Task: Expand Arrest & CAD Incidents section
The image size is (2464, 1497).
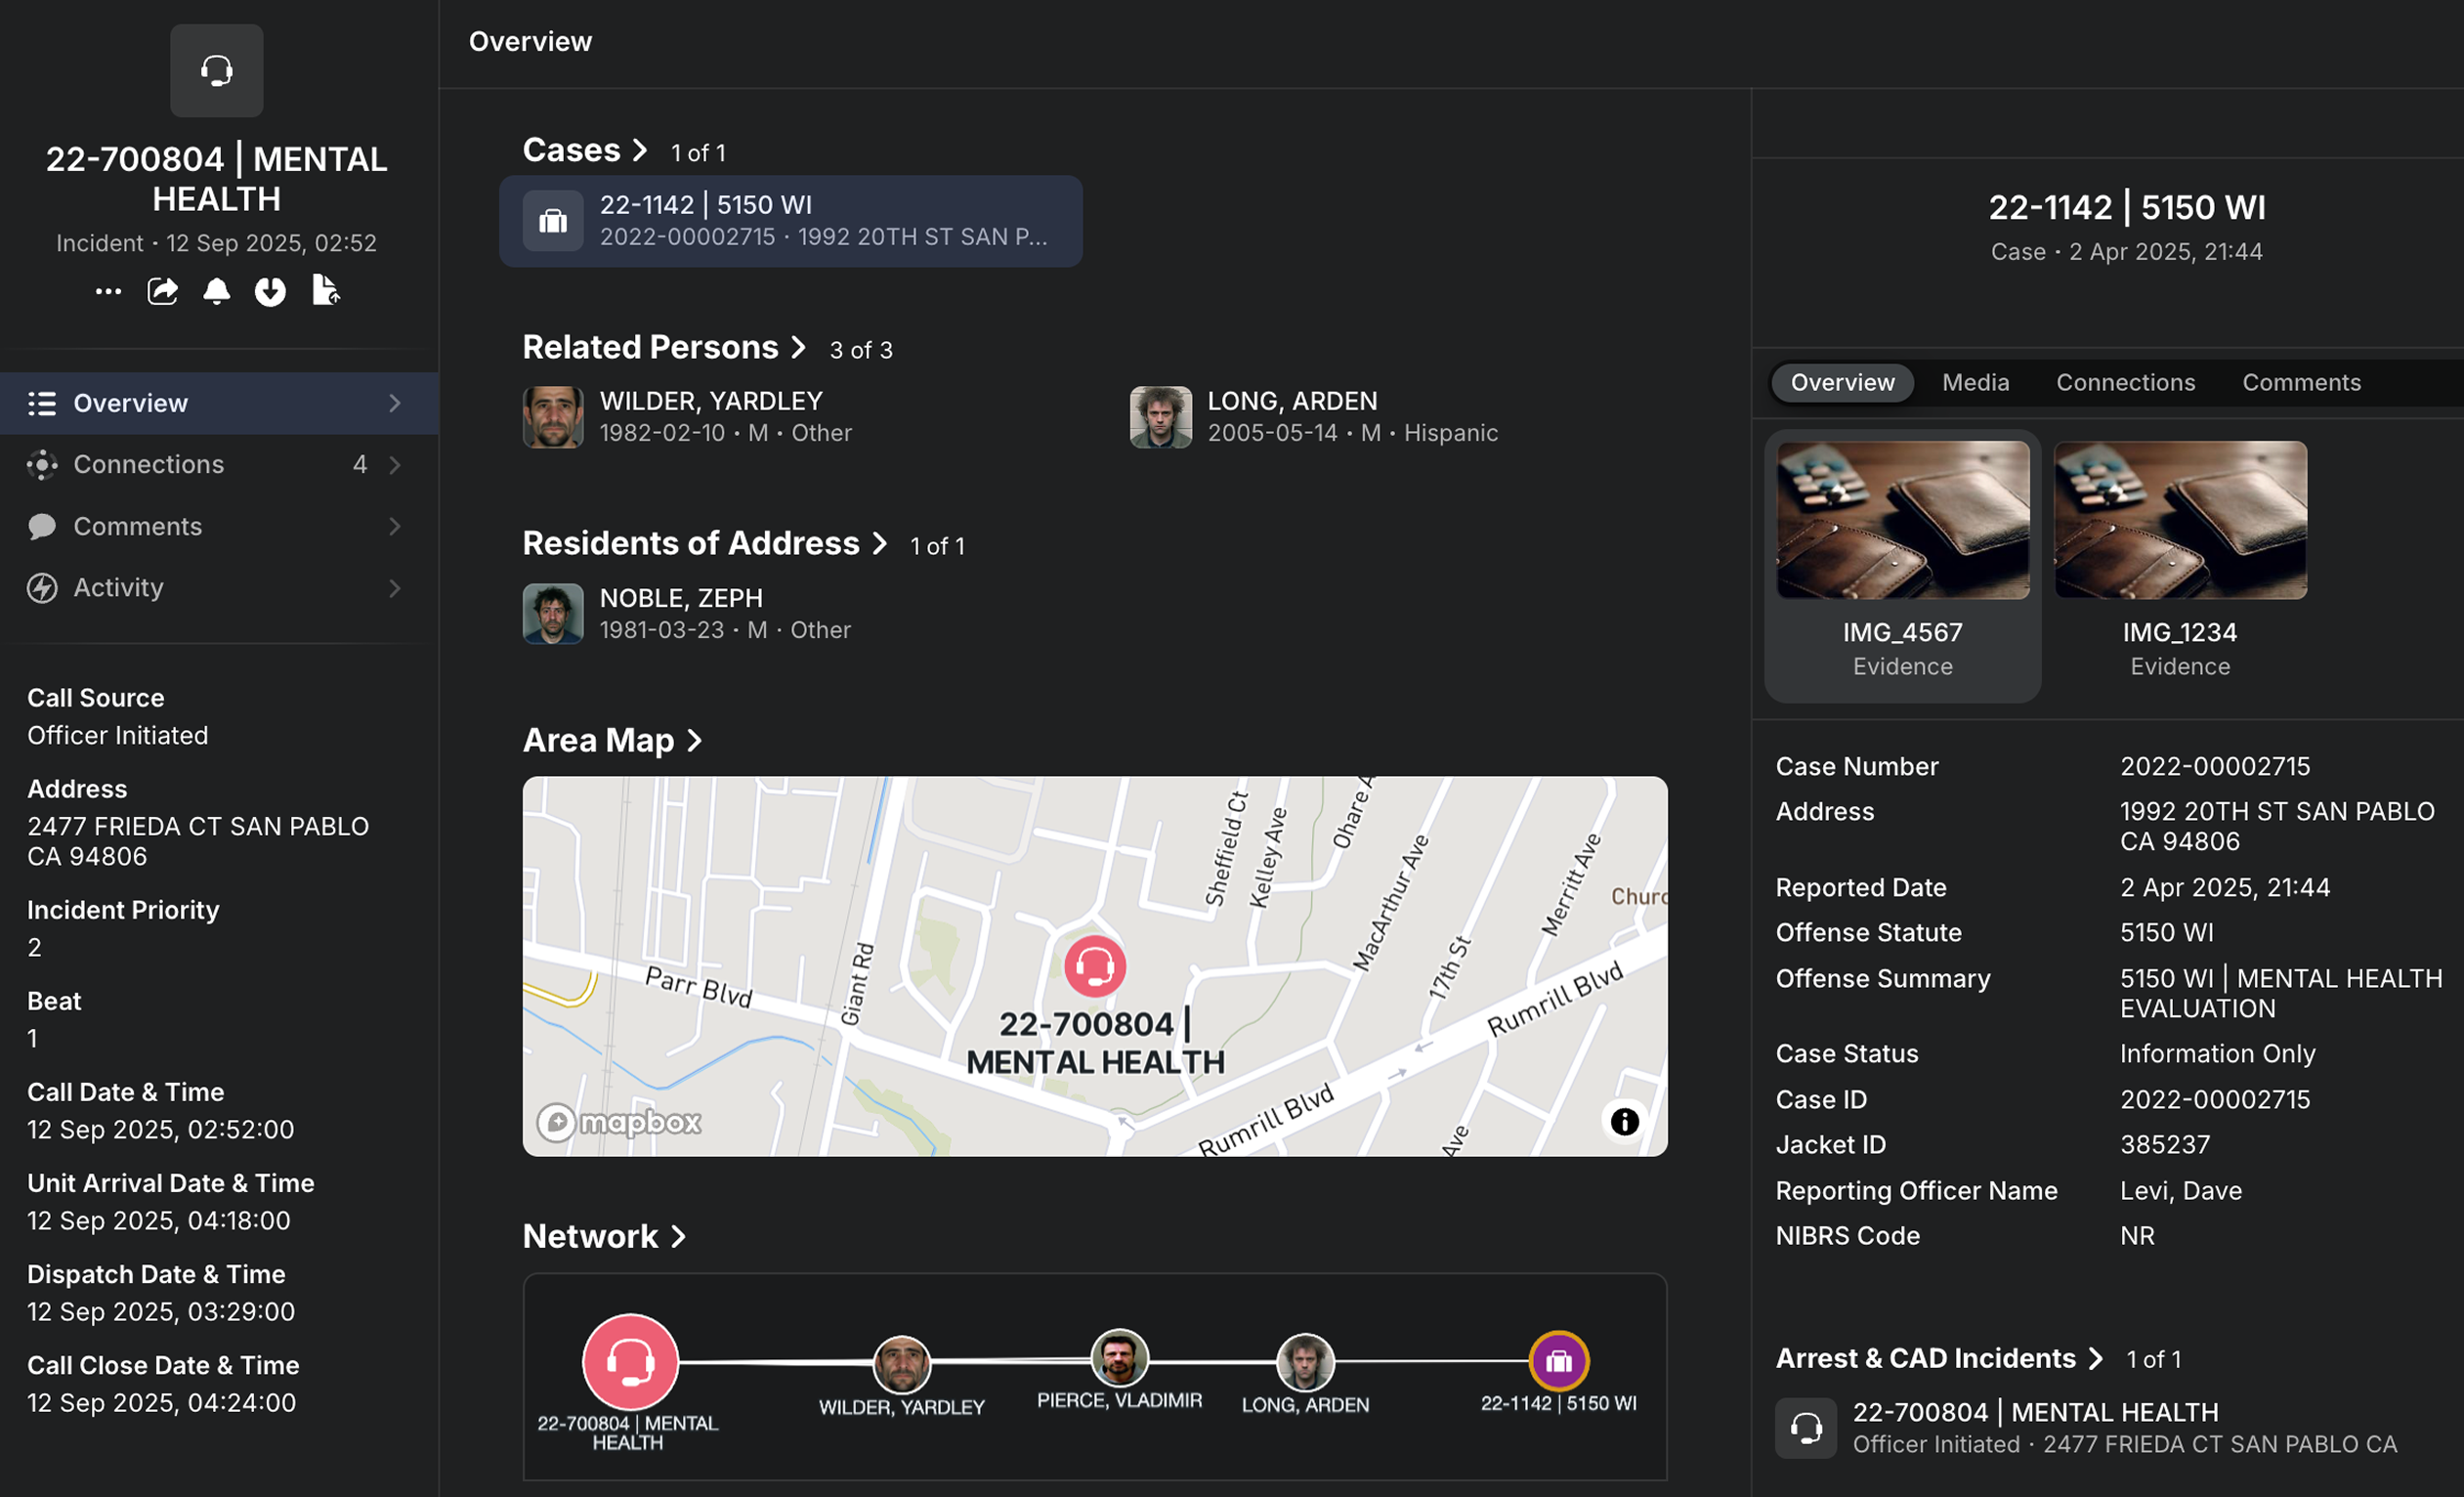Action: tap(2096, 1358)
